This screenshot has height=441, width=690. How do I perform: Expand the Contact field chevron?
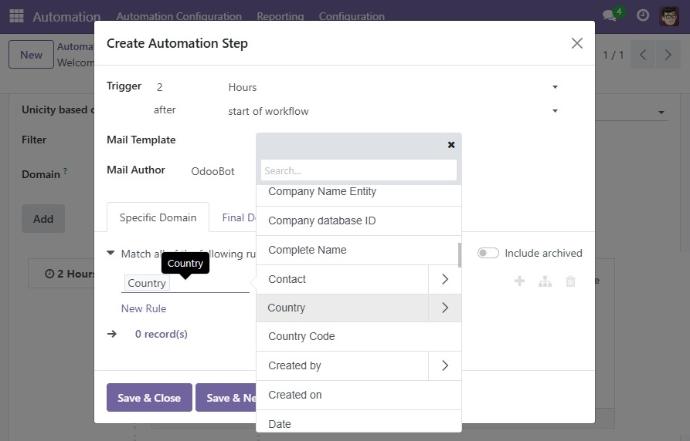tap(444, 279)
